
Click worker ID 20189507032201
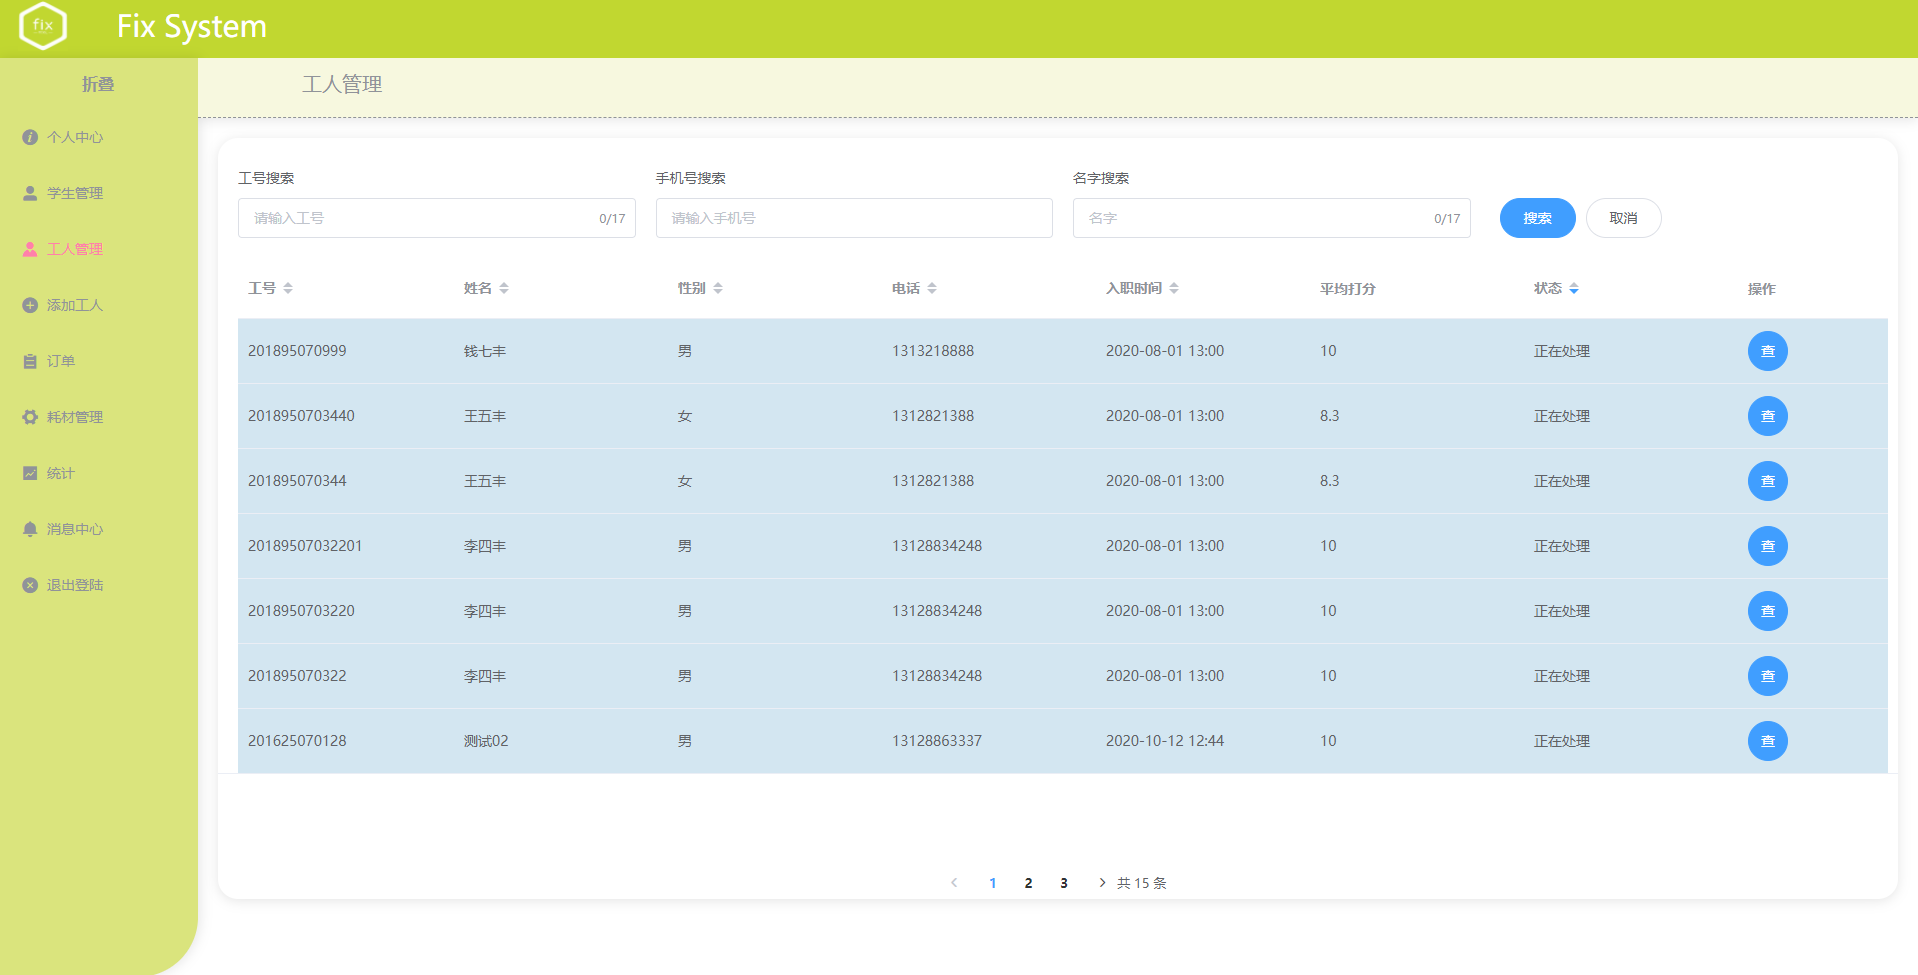(305, 546)
